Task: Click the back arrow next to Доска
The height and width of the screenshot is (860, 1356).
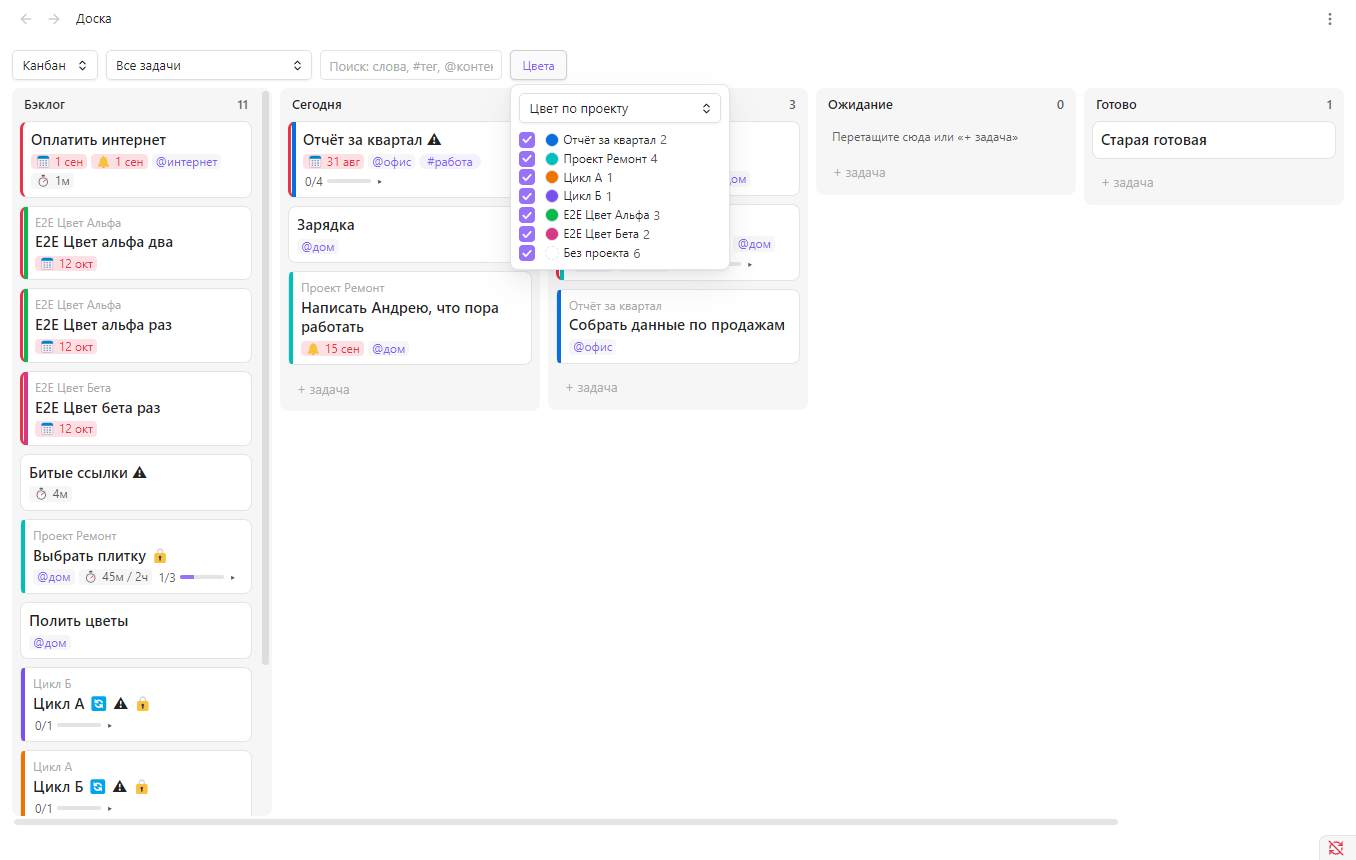Action: [26, 19]
